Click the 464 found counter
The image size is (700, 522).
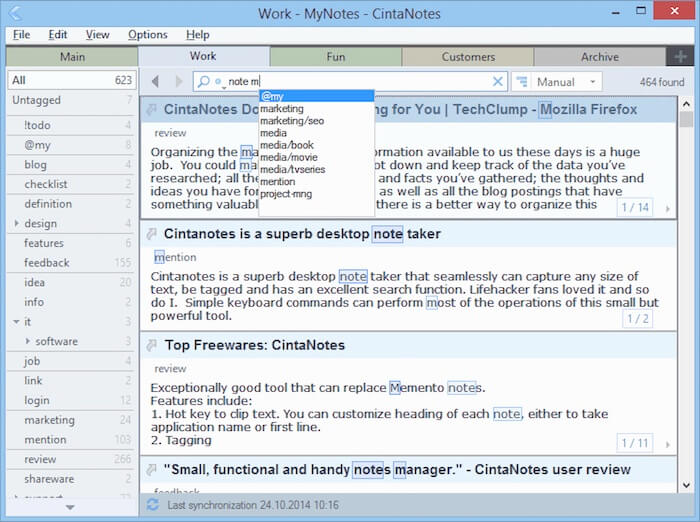click(662, 82)
